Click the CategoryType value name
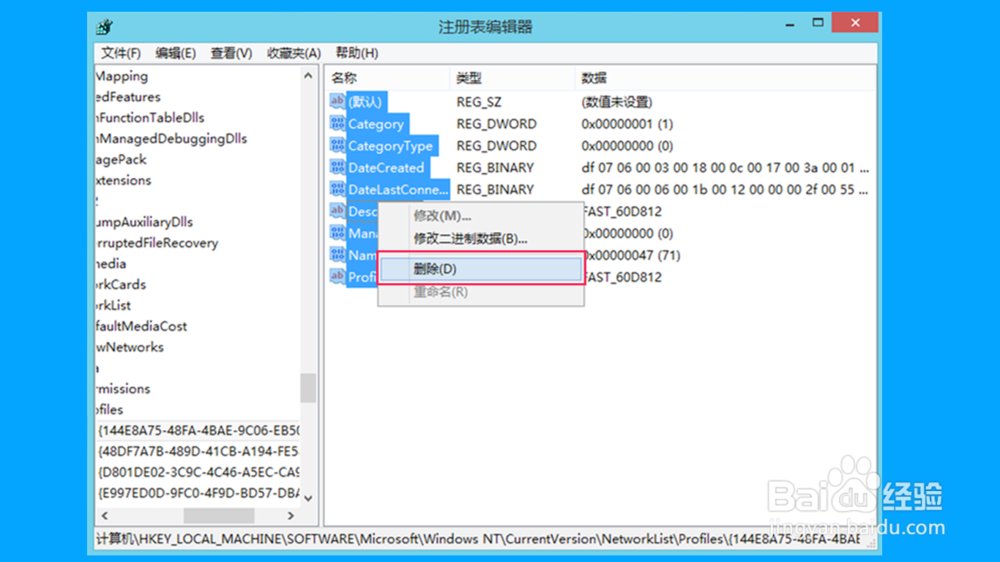The height and width of the screenshot is (562, 1000). pos(390,146)
